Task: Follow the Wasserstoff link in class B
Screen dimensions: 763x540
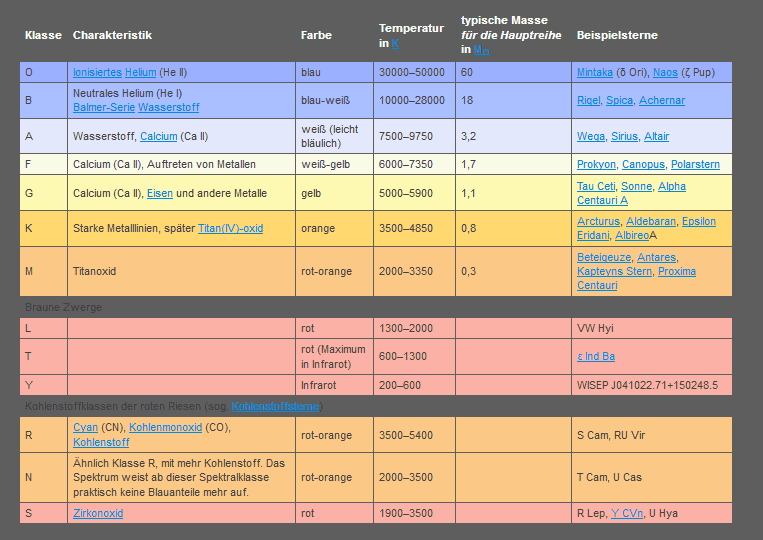Action: pos(169,107)
